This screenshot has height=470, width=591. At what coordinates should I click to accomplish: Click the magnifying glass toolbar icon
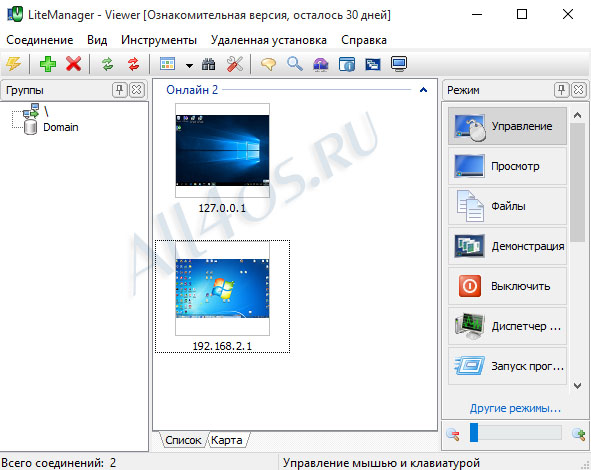[294, 64]
